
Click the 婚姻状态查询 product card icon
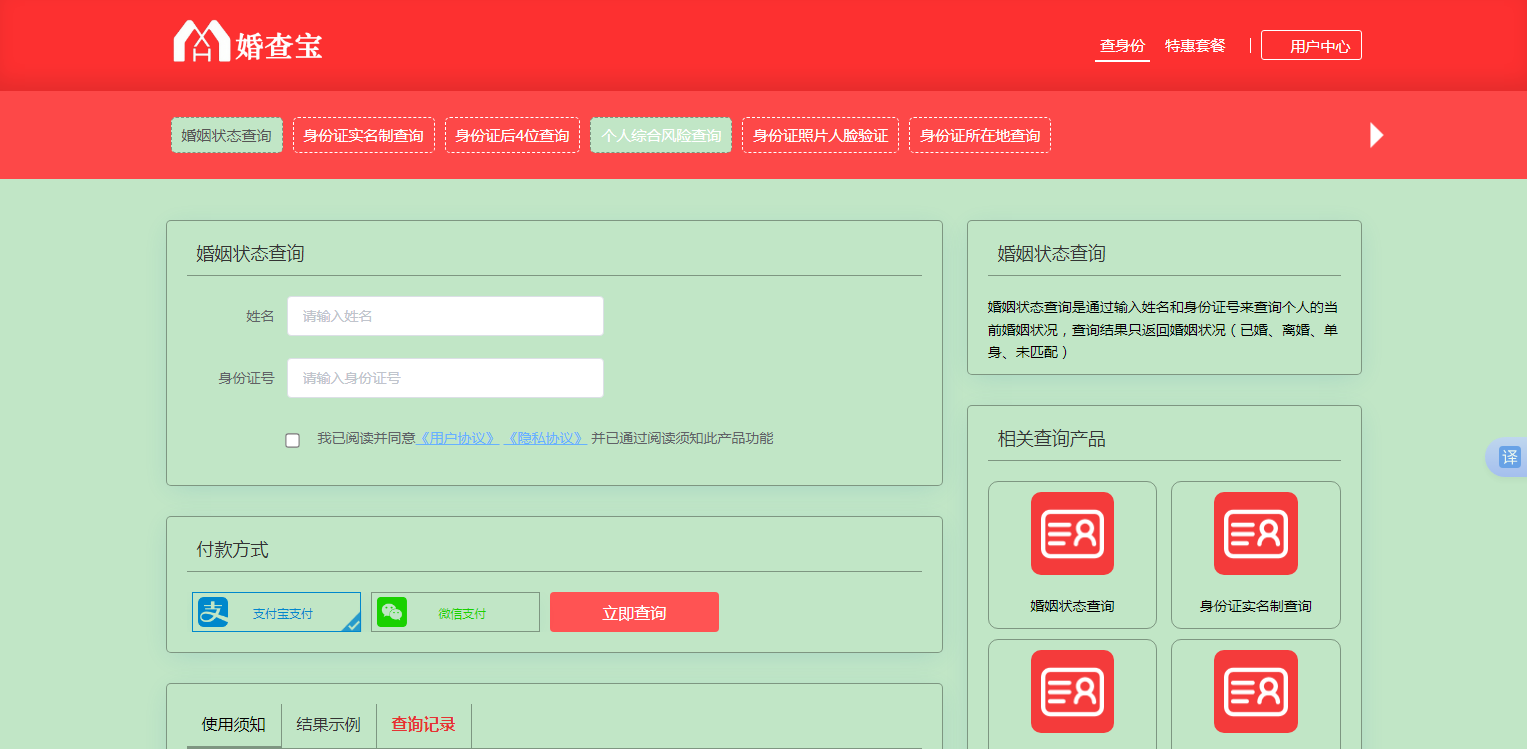(x=1071, y=533)
